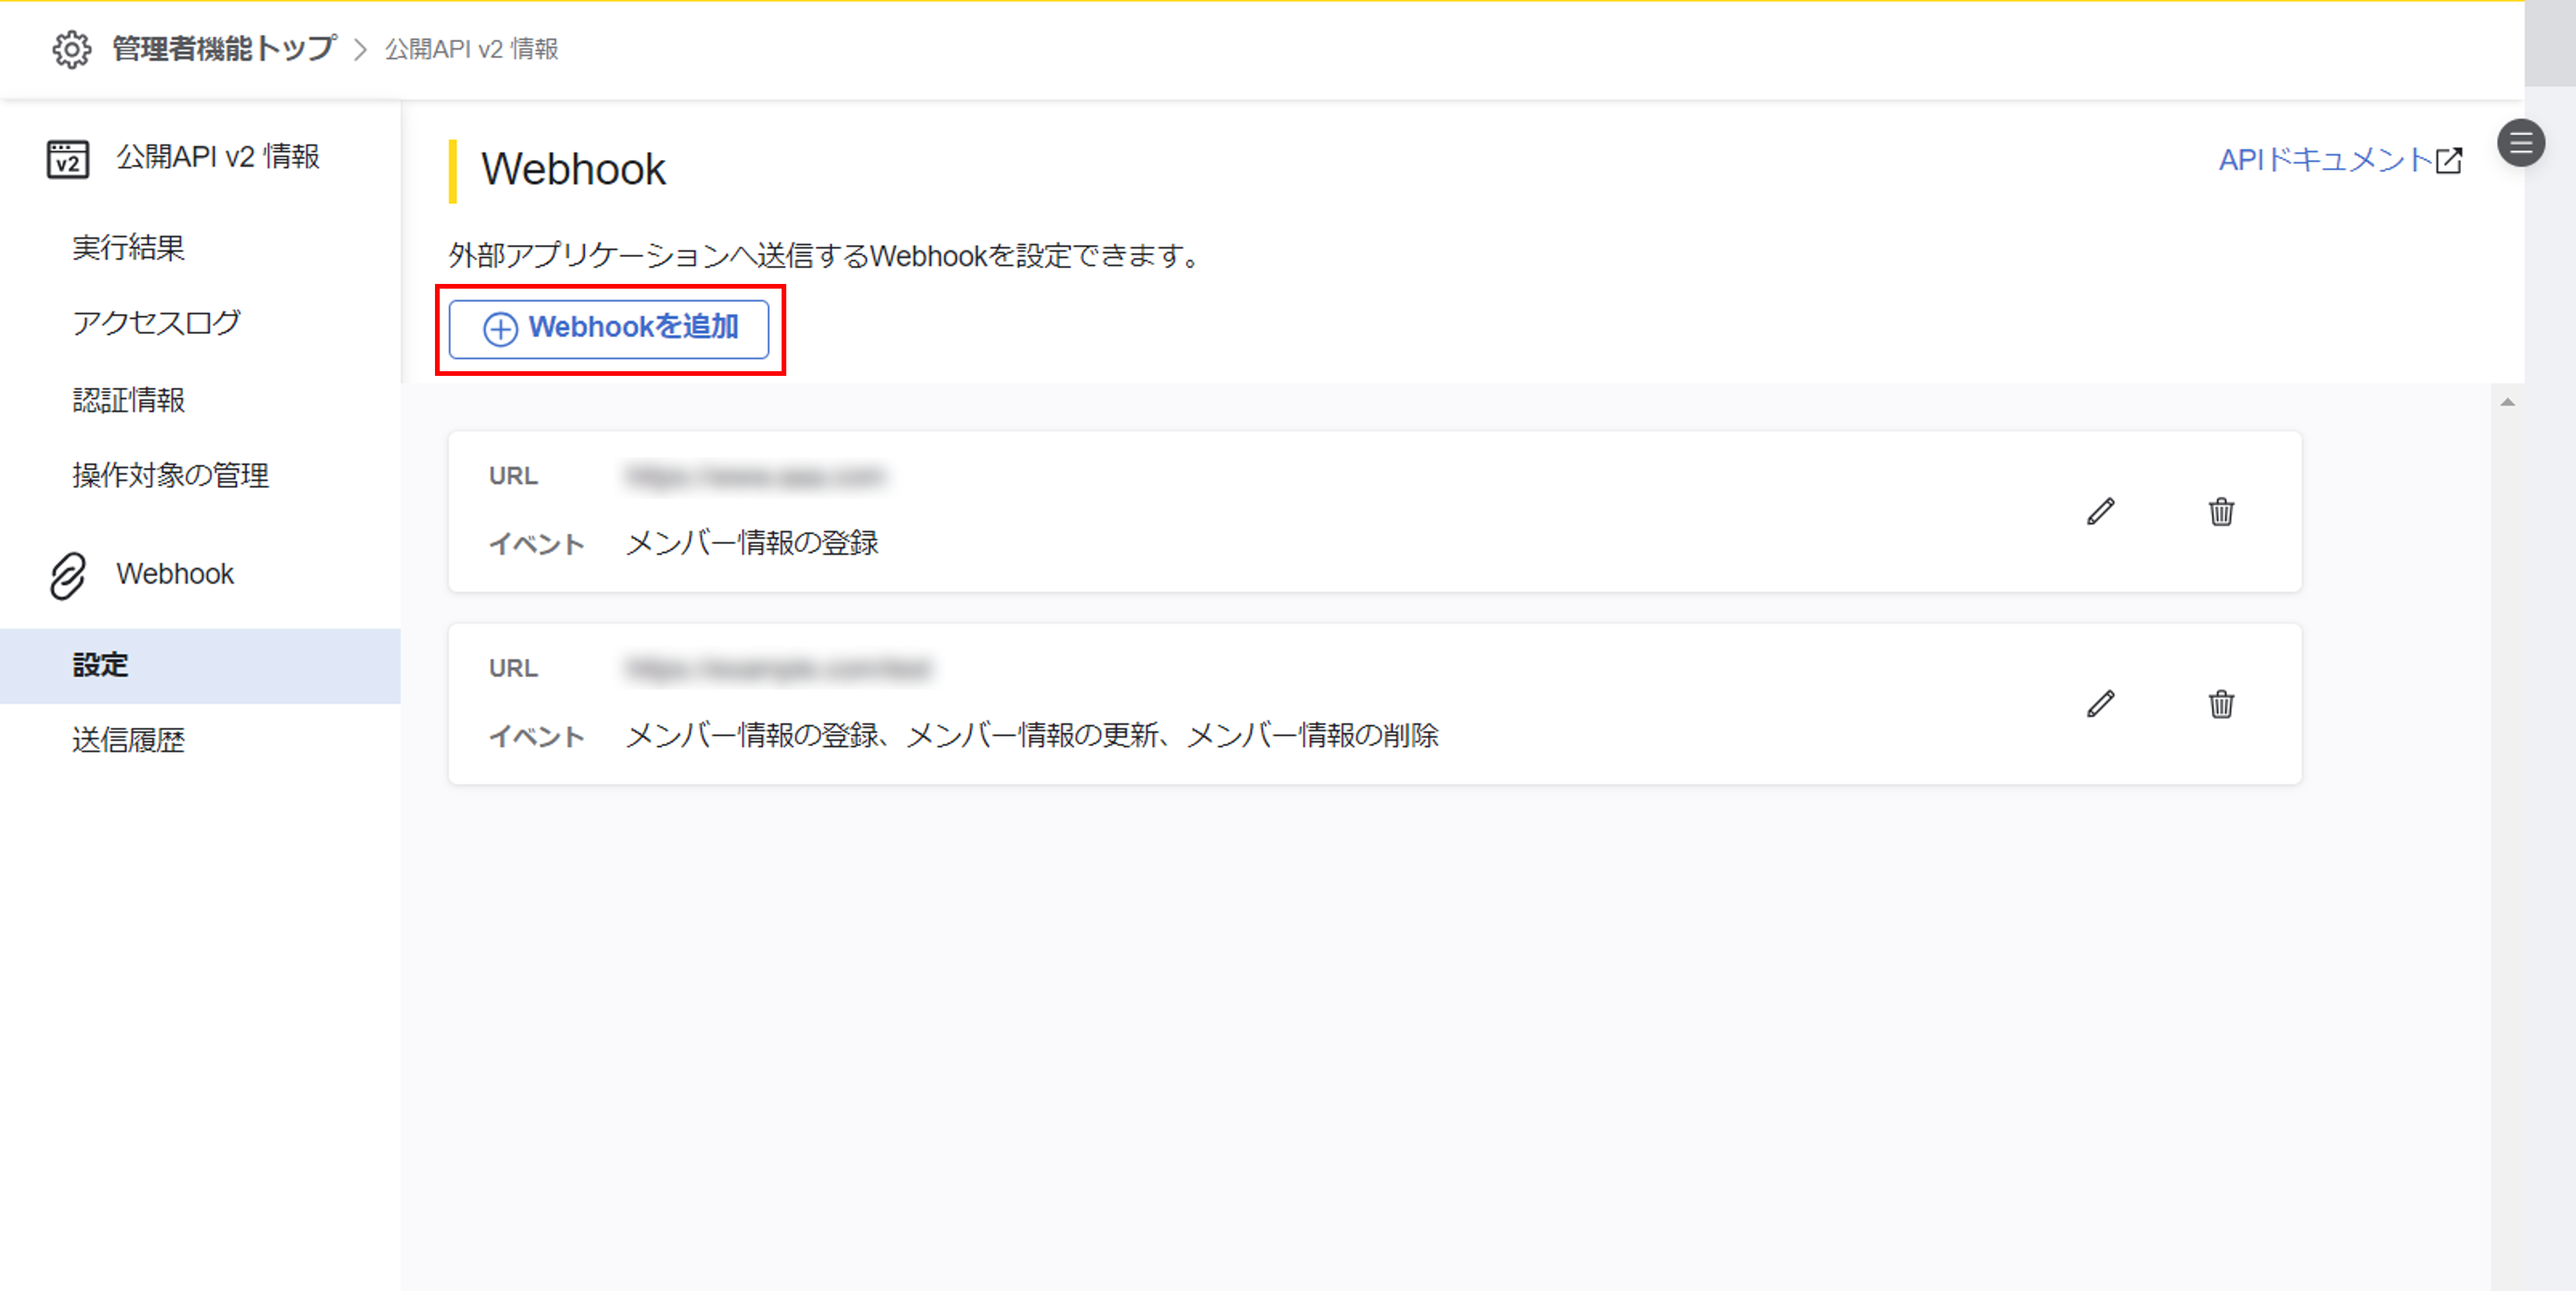Click the plus icon in the Webhookを追加 button

(500, 329)
